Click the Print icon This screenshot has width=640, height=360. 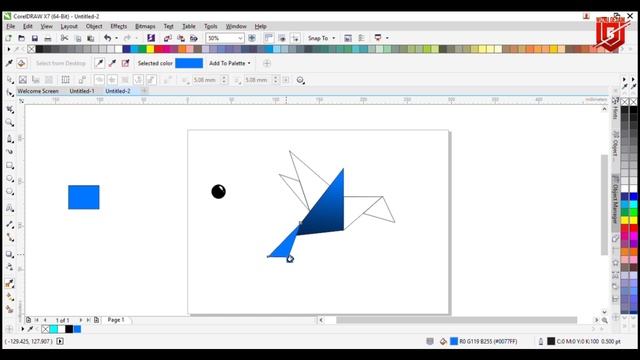pyautogui.click(x=48, y=38)
